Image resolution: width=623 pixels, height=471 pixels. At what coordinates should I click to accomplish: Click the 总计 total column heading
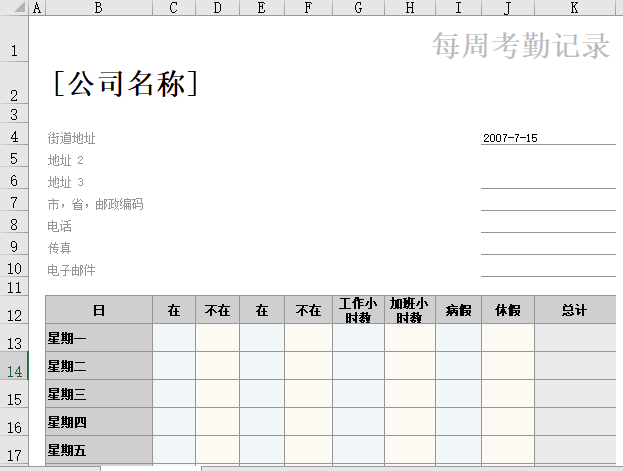pos(574,311)
